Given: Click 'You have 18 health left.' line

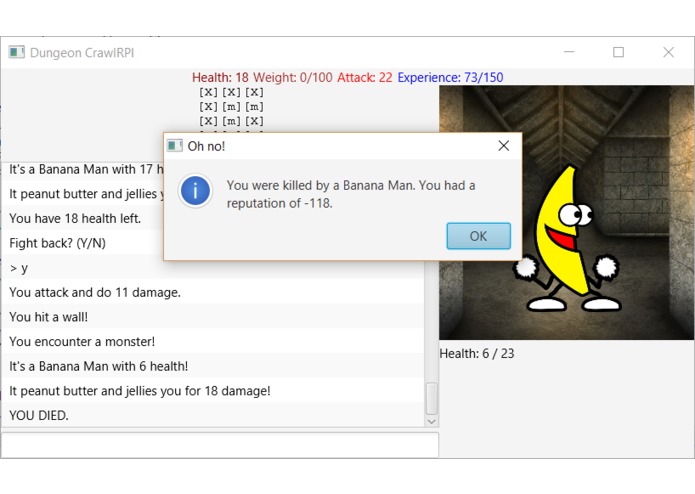Looking at the screenshot, I should [x=75, y=218].
